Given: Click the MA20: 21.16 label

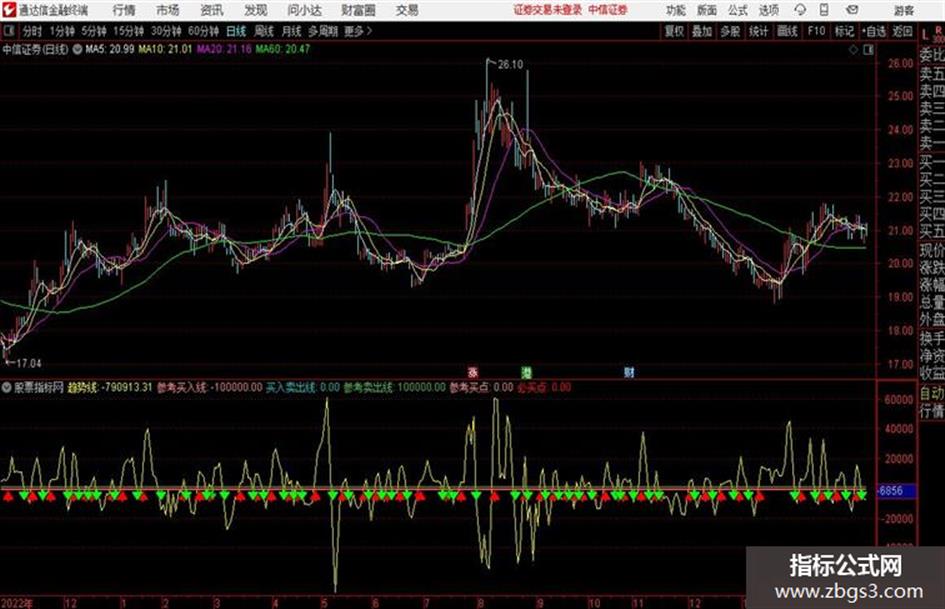Looking at the screenshot, I should [x=224, y=49].
